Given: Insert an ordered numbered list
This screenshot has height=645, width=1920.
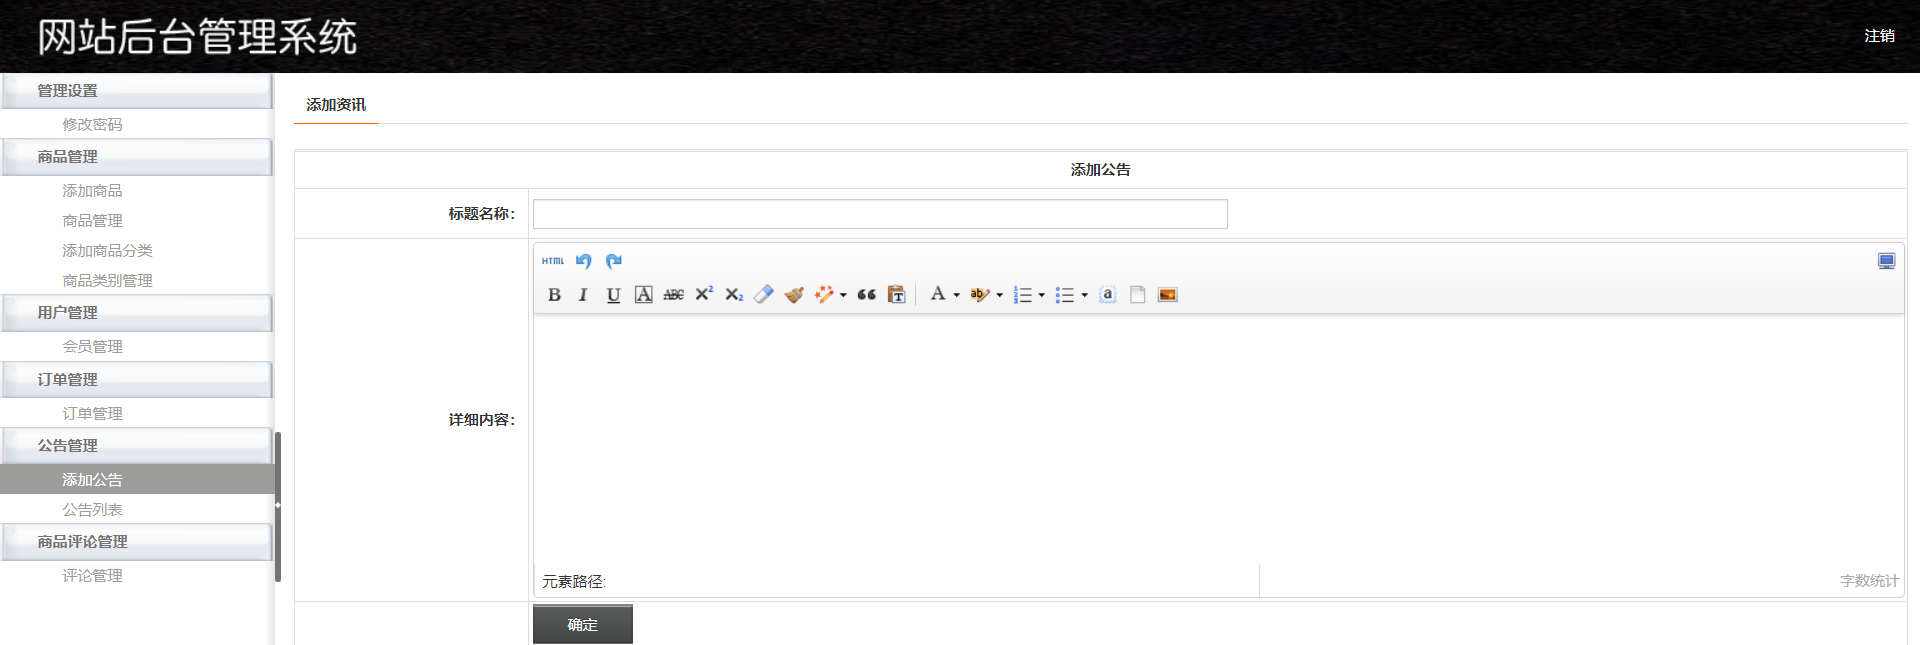Looking at the screenshot, I should click(1023, 295).
